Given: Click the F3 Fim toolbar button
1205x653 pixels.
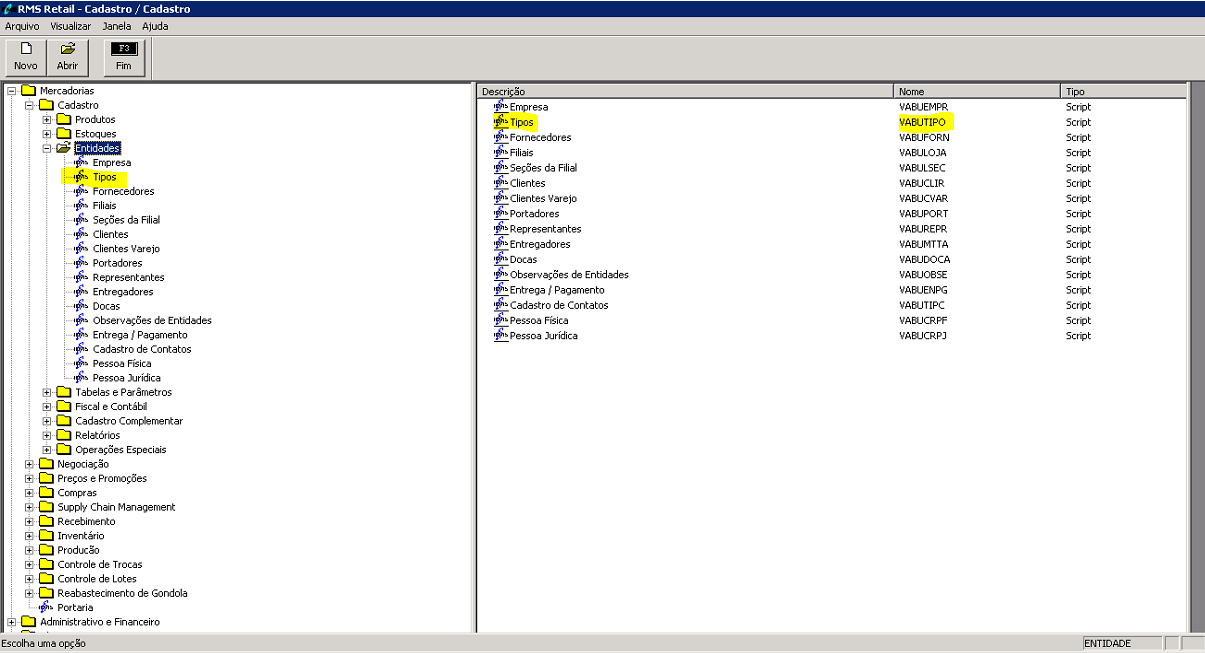Looking at the screenshot, I should [x=124, y=57].
